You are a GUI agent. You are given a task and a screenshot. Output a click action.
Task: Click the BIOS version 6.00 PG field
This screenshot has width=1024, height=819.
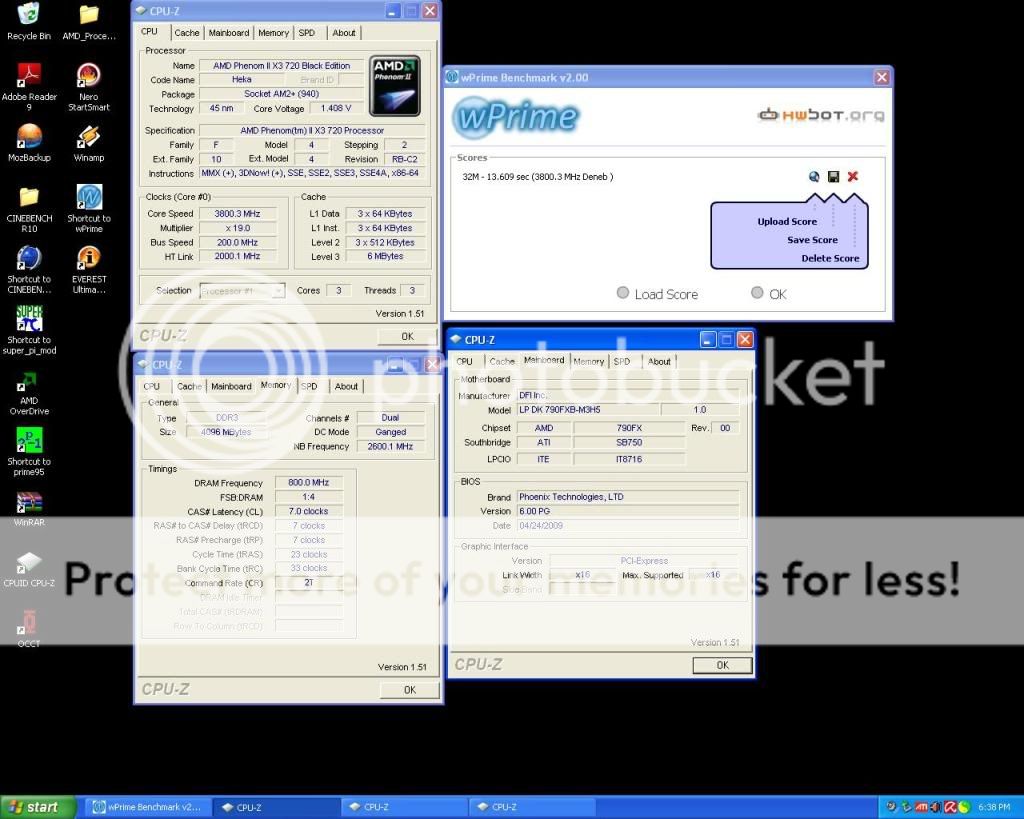tap(628, 511)
